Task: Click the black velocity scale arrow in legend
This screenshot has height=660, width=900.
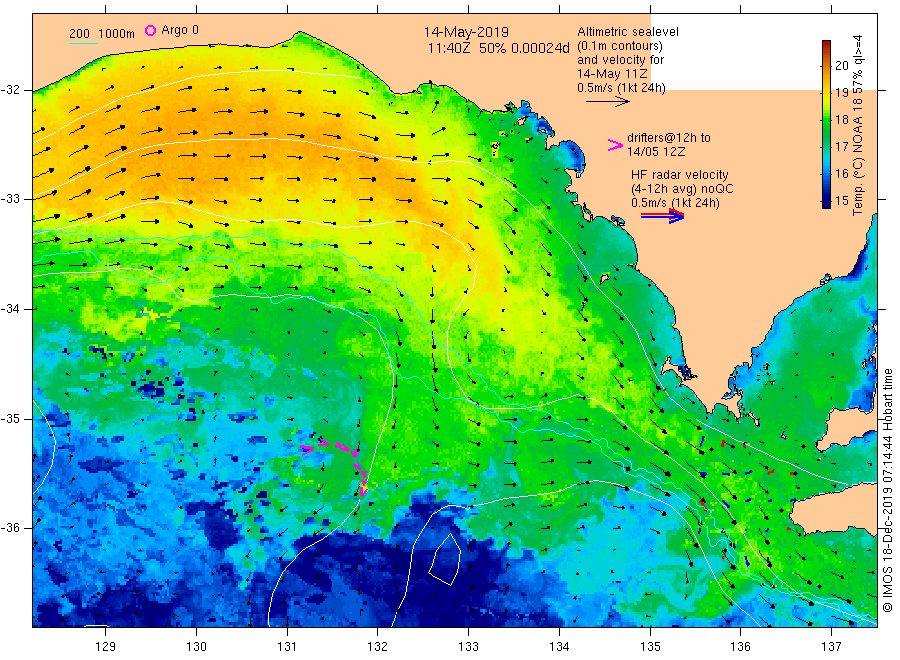Action: [x=607, y=102]
